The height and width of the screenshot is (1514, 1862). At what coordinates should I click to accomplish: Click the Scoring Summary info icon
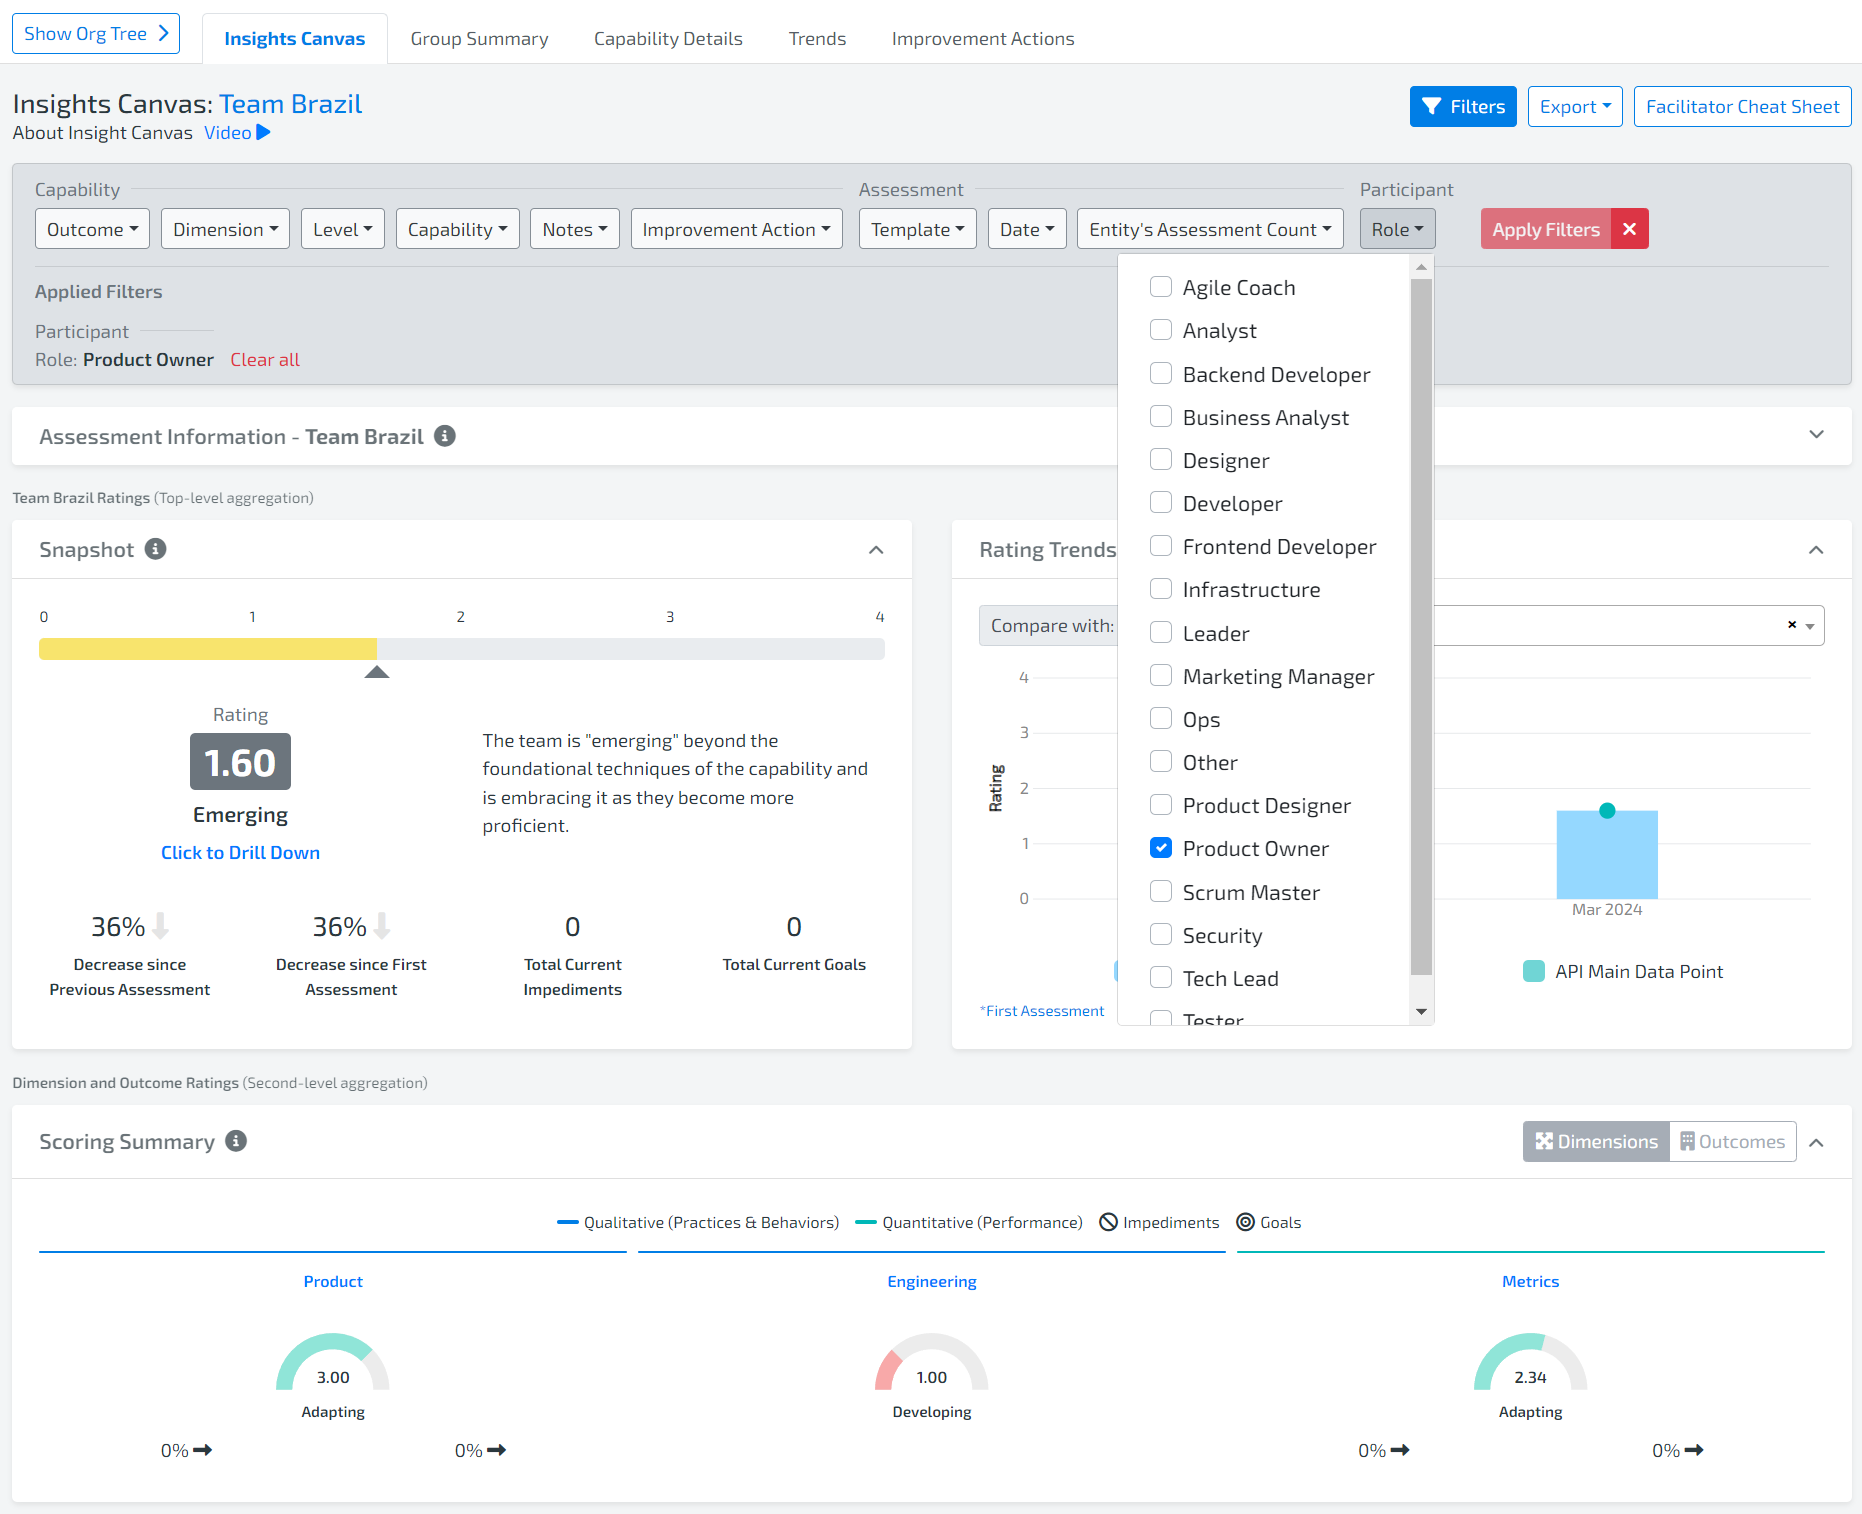(x=236, y=1141)
